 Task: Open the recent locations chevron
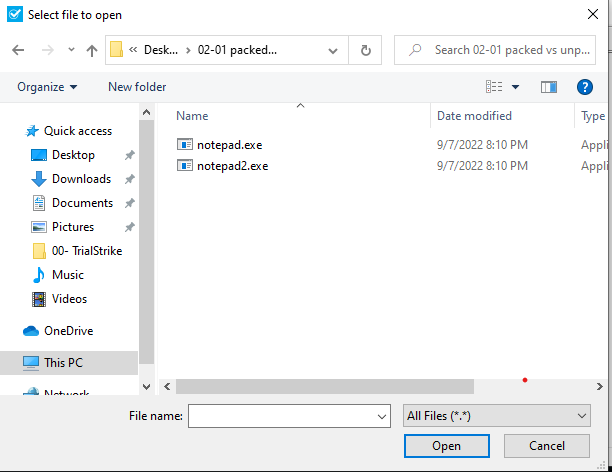click(71, 50)
